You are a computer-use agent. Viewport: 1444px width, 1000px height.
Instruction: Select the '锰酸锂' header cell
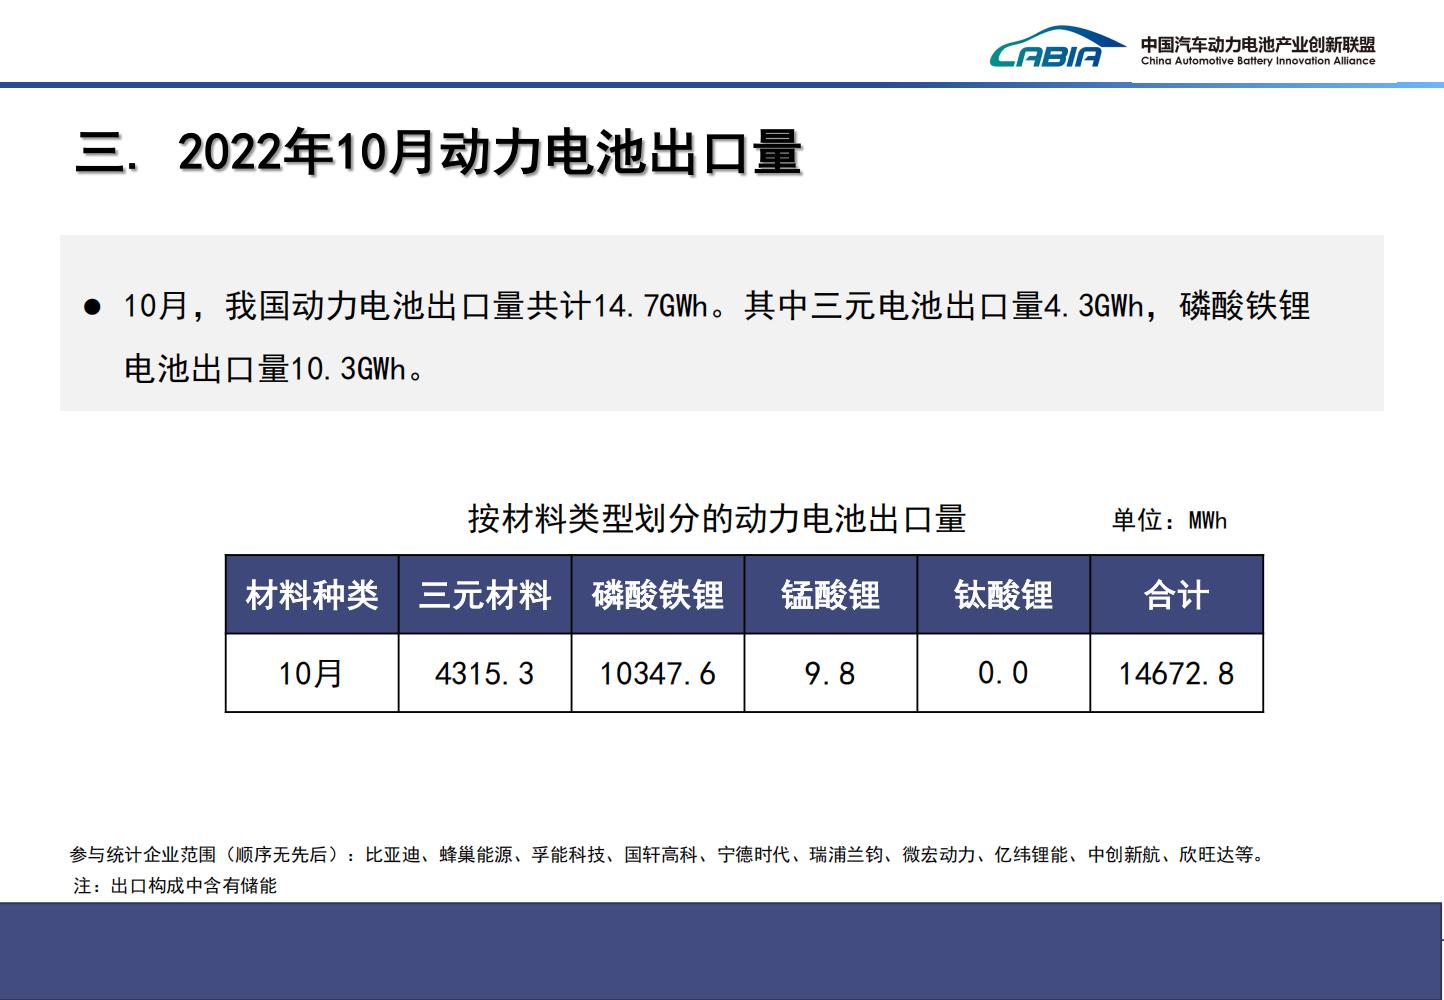coord(831,595)
